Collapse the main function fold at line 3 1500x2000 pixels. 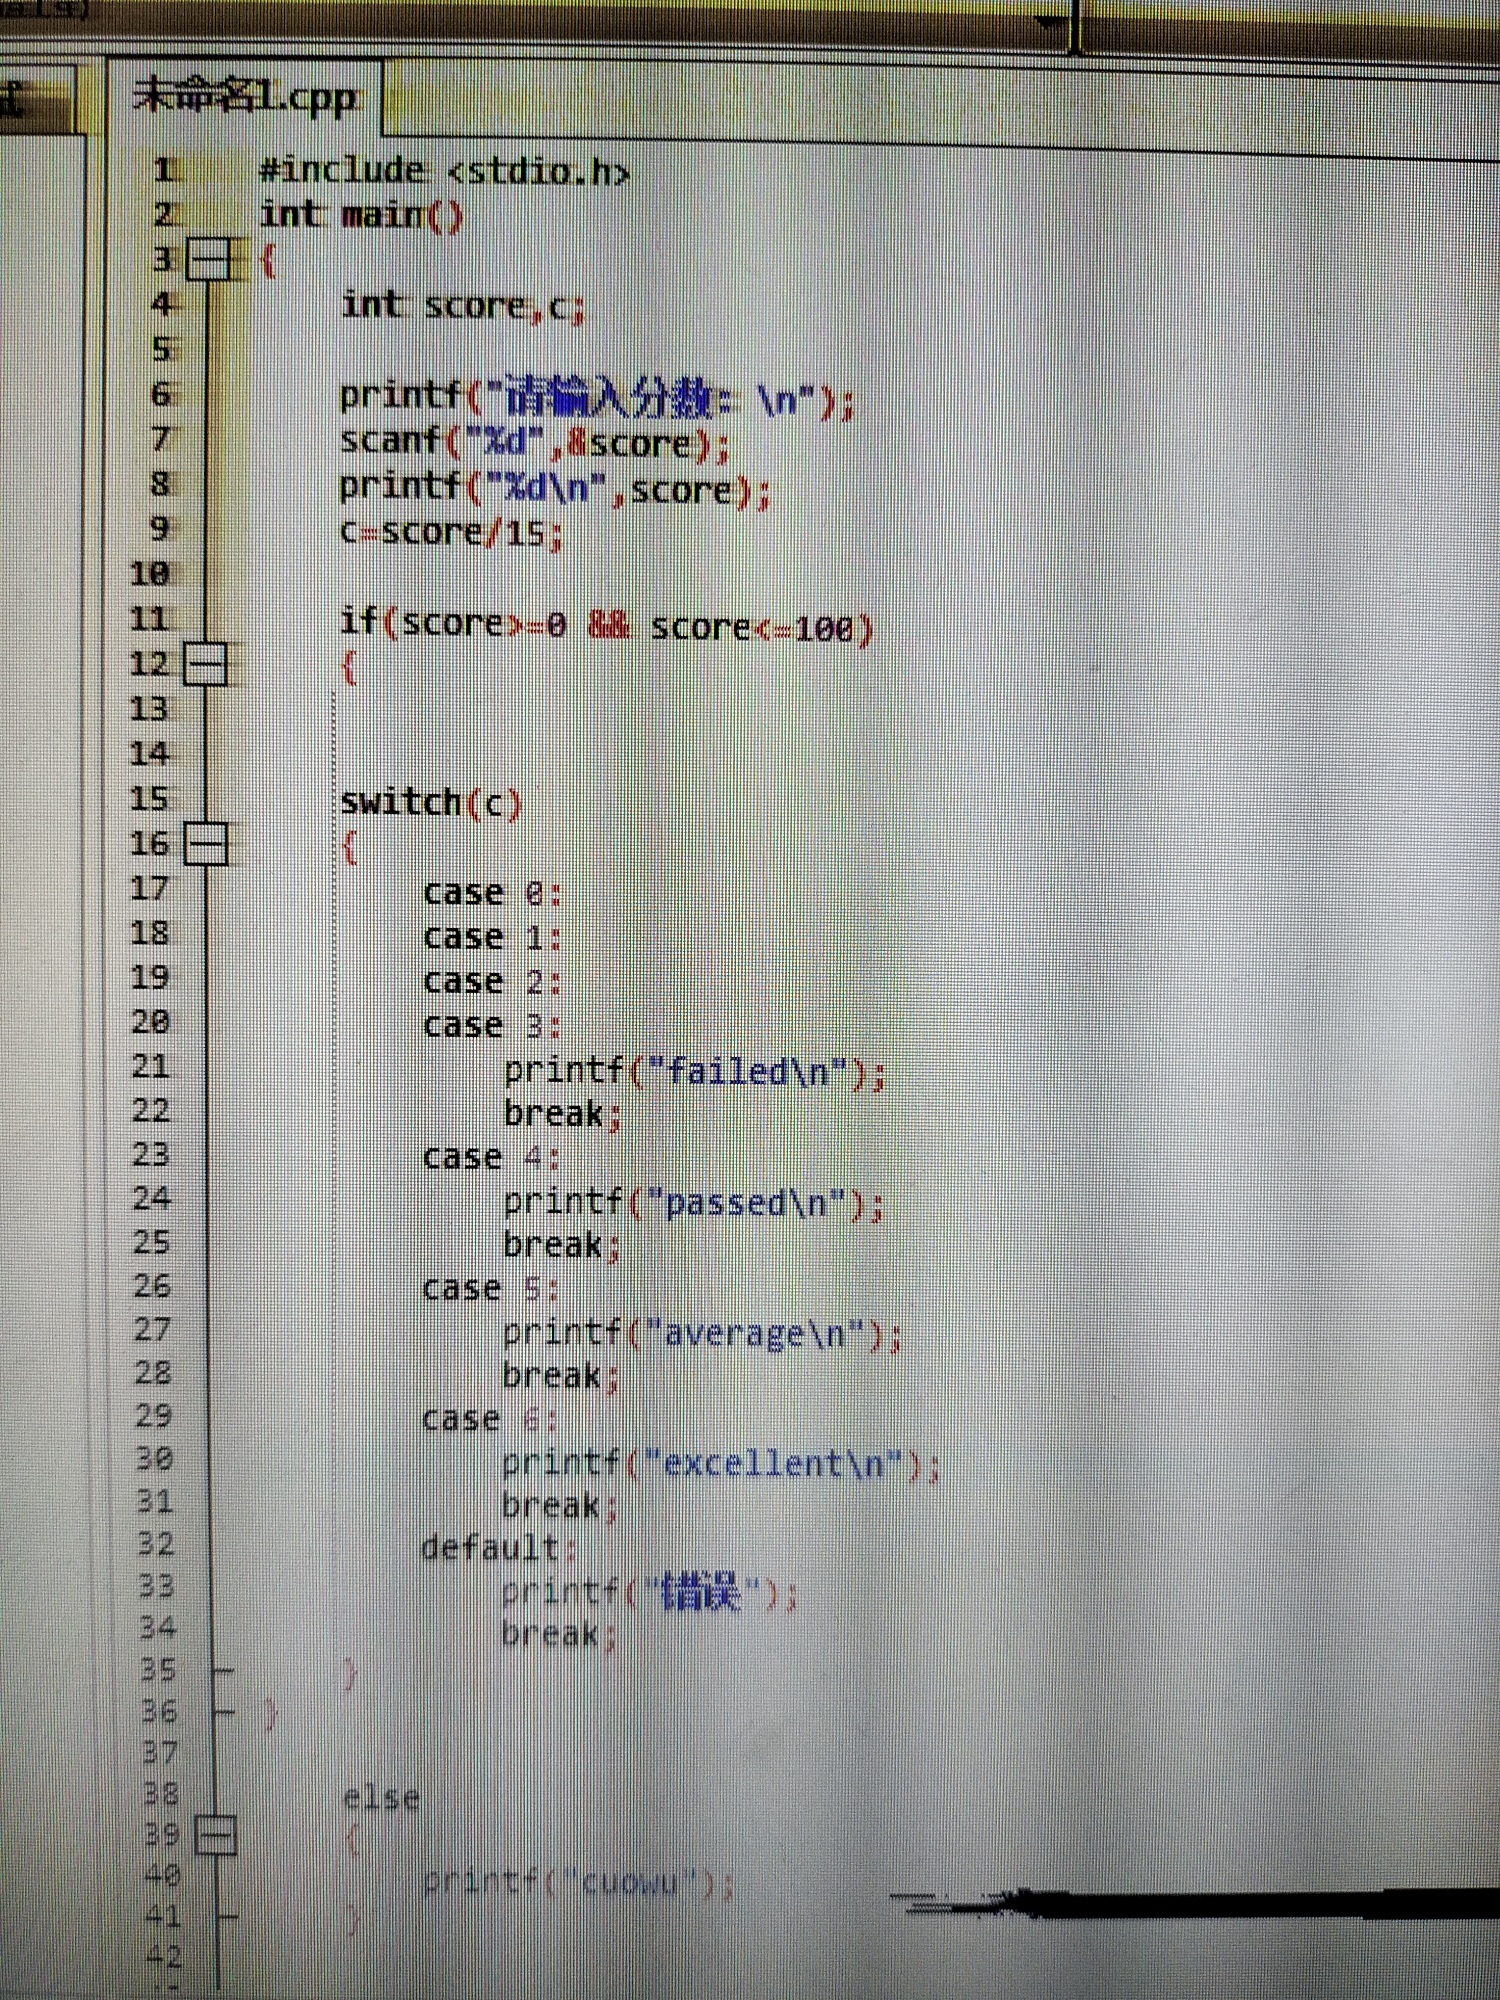209,260
